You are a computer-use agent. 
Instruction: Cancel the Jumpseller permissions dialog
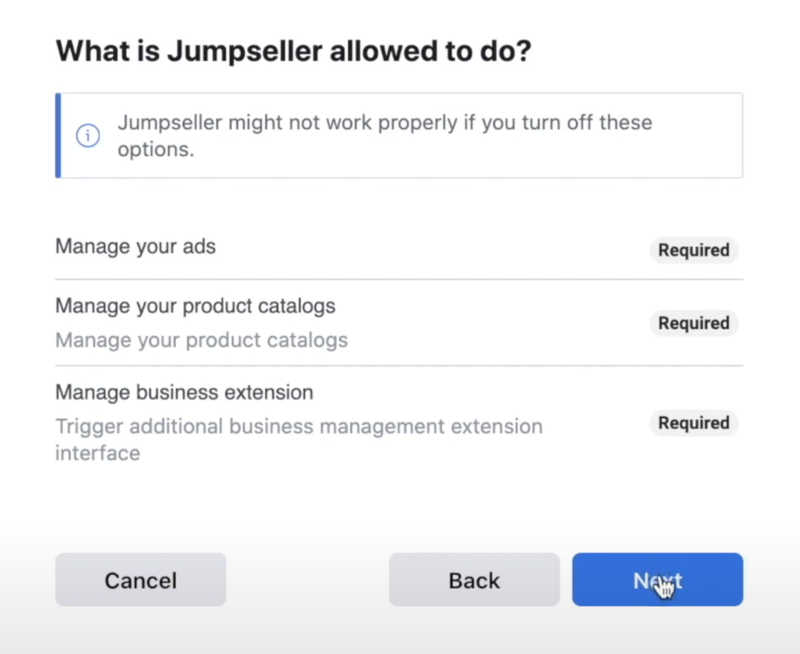[x=140, y=580]
